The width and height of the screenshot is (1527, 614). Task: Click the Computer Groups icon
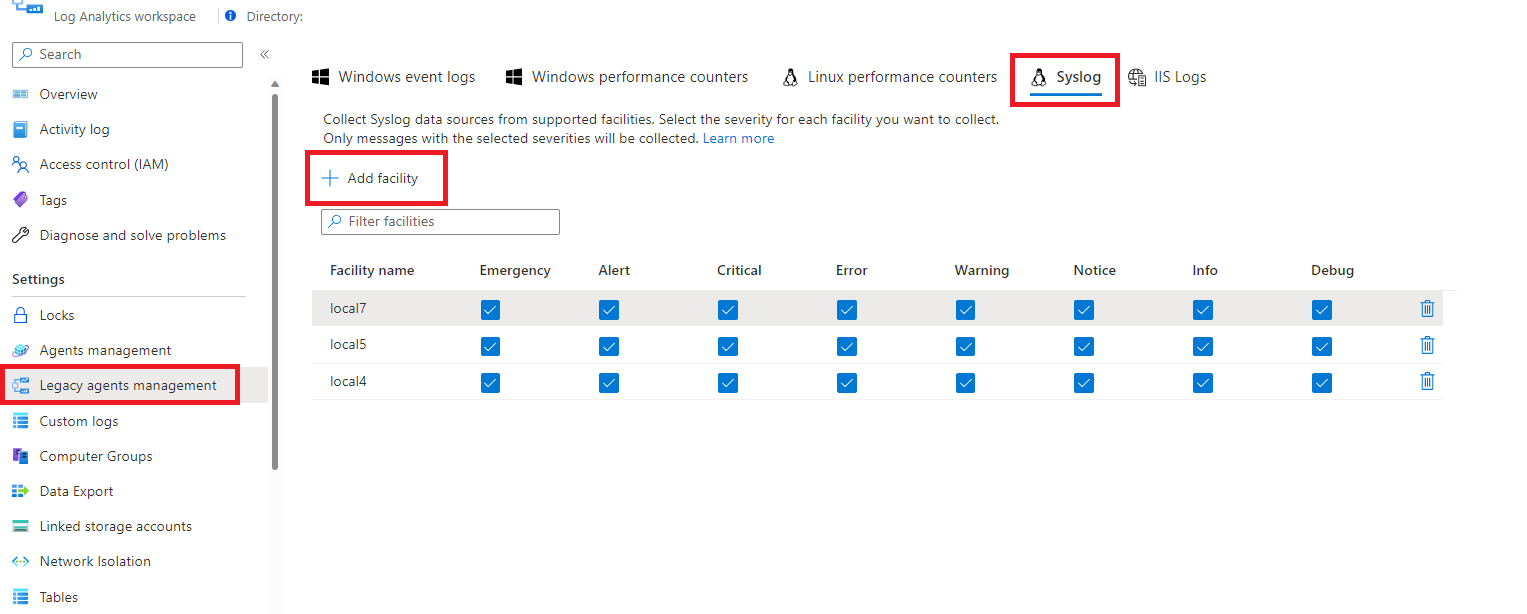20,456
